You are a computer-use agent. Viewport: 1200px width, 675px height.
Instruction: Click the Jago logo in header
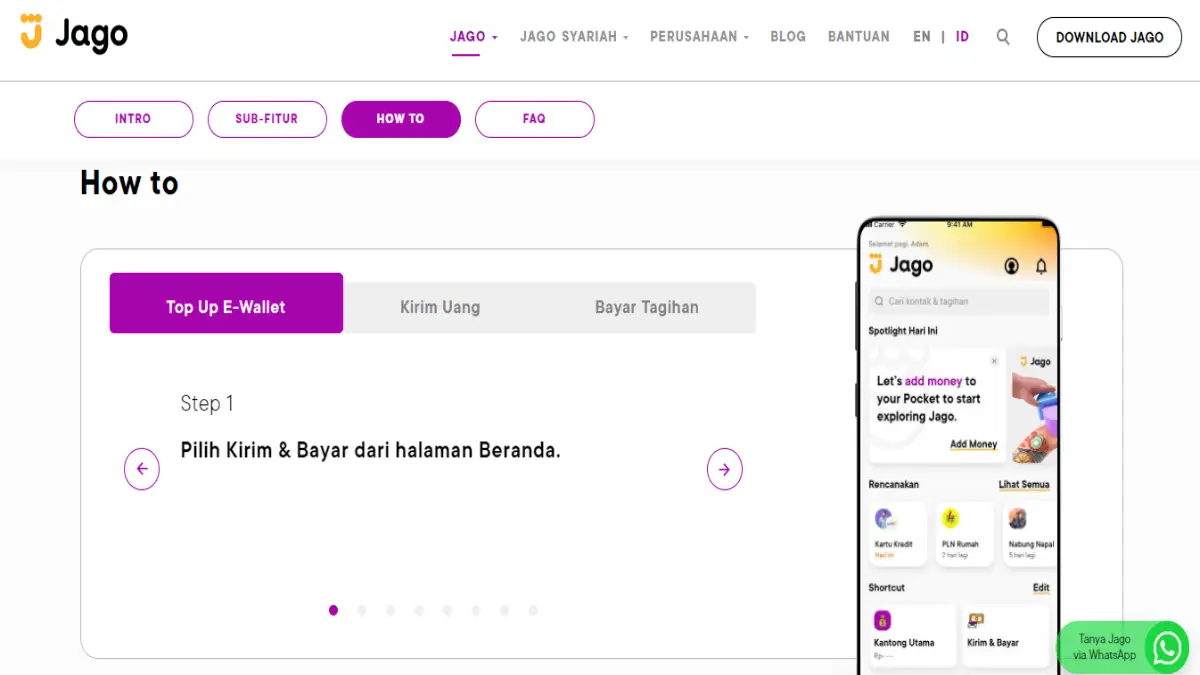point(74,35)
